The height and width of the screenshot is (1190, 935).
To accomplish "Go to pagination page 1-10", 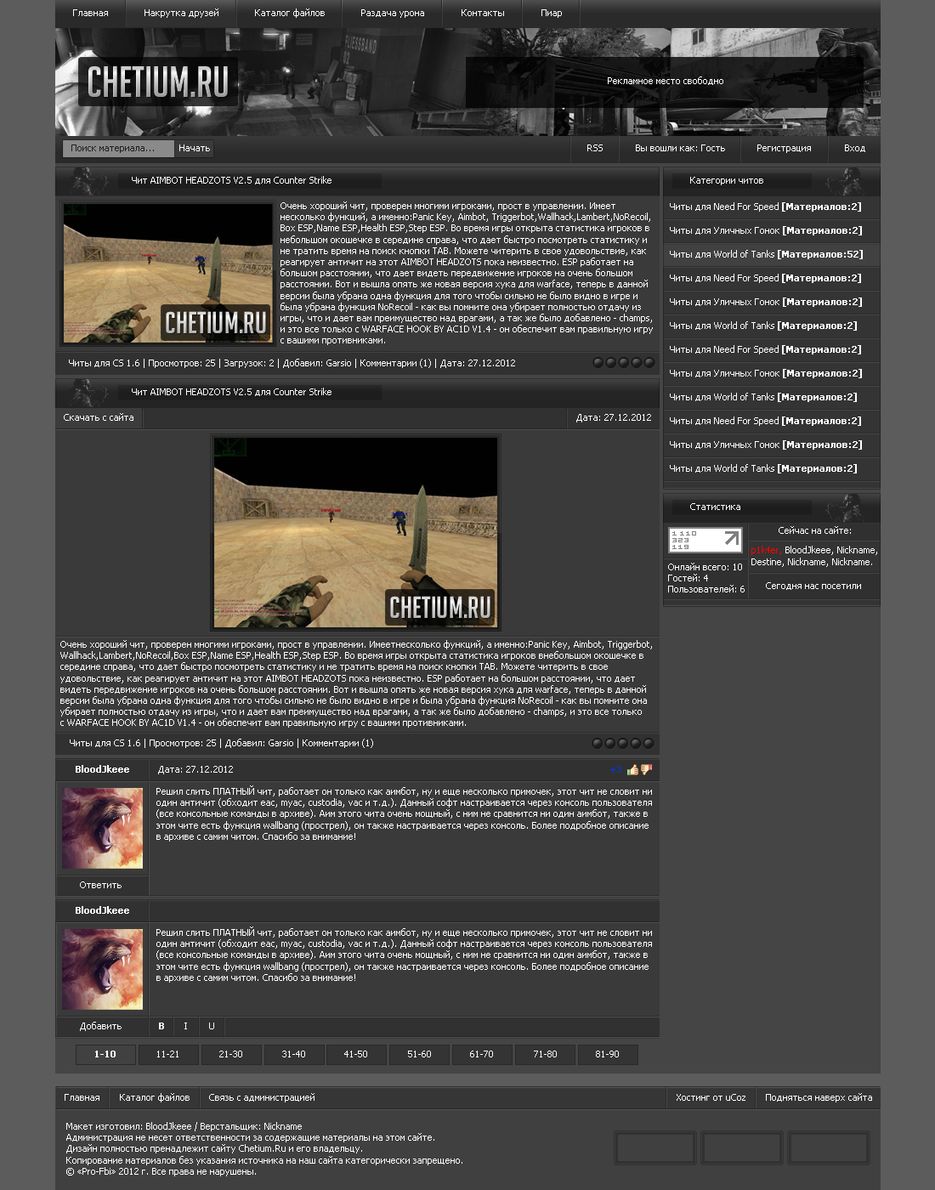I will tap(105, 1054).
